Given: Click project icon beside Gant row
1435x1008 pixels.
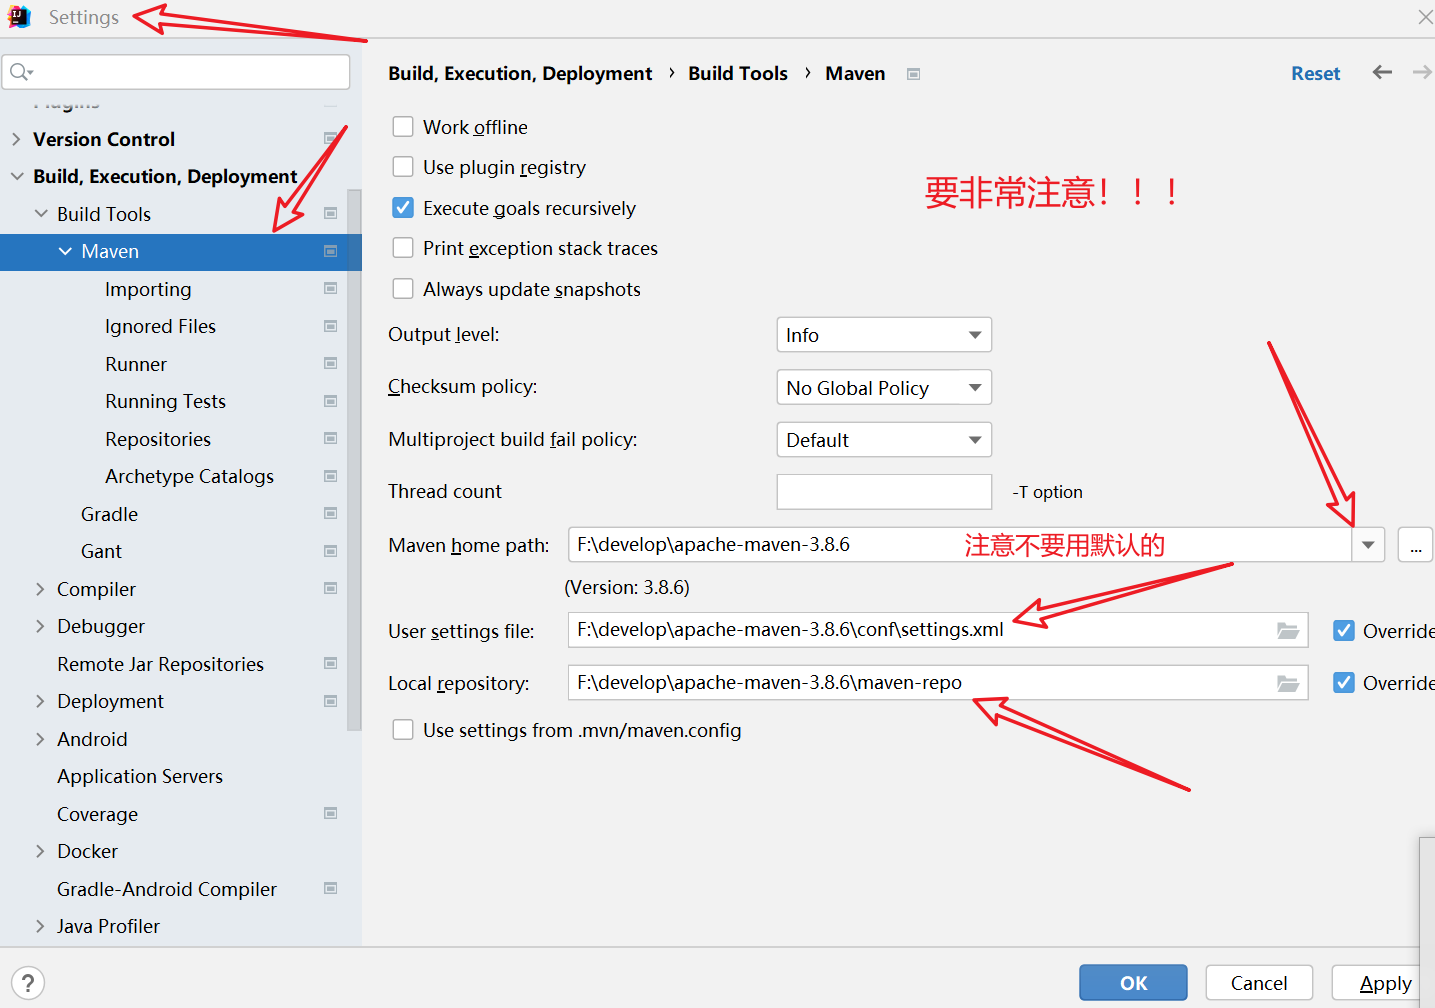Looking at the screenshot, I should click(x=330, y=551).
